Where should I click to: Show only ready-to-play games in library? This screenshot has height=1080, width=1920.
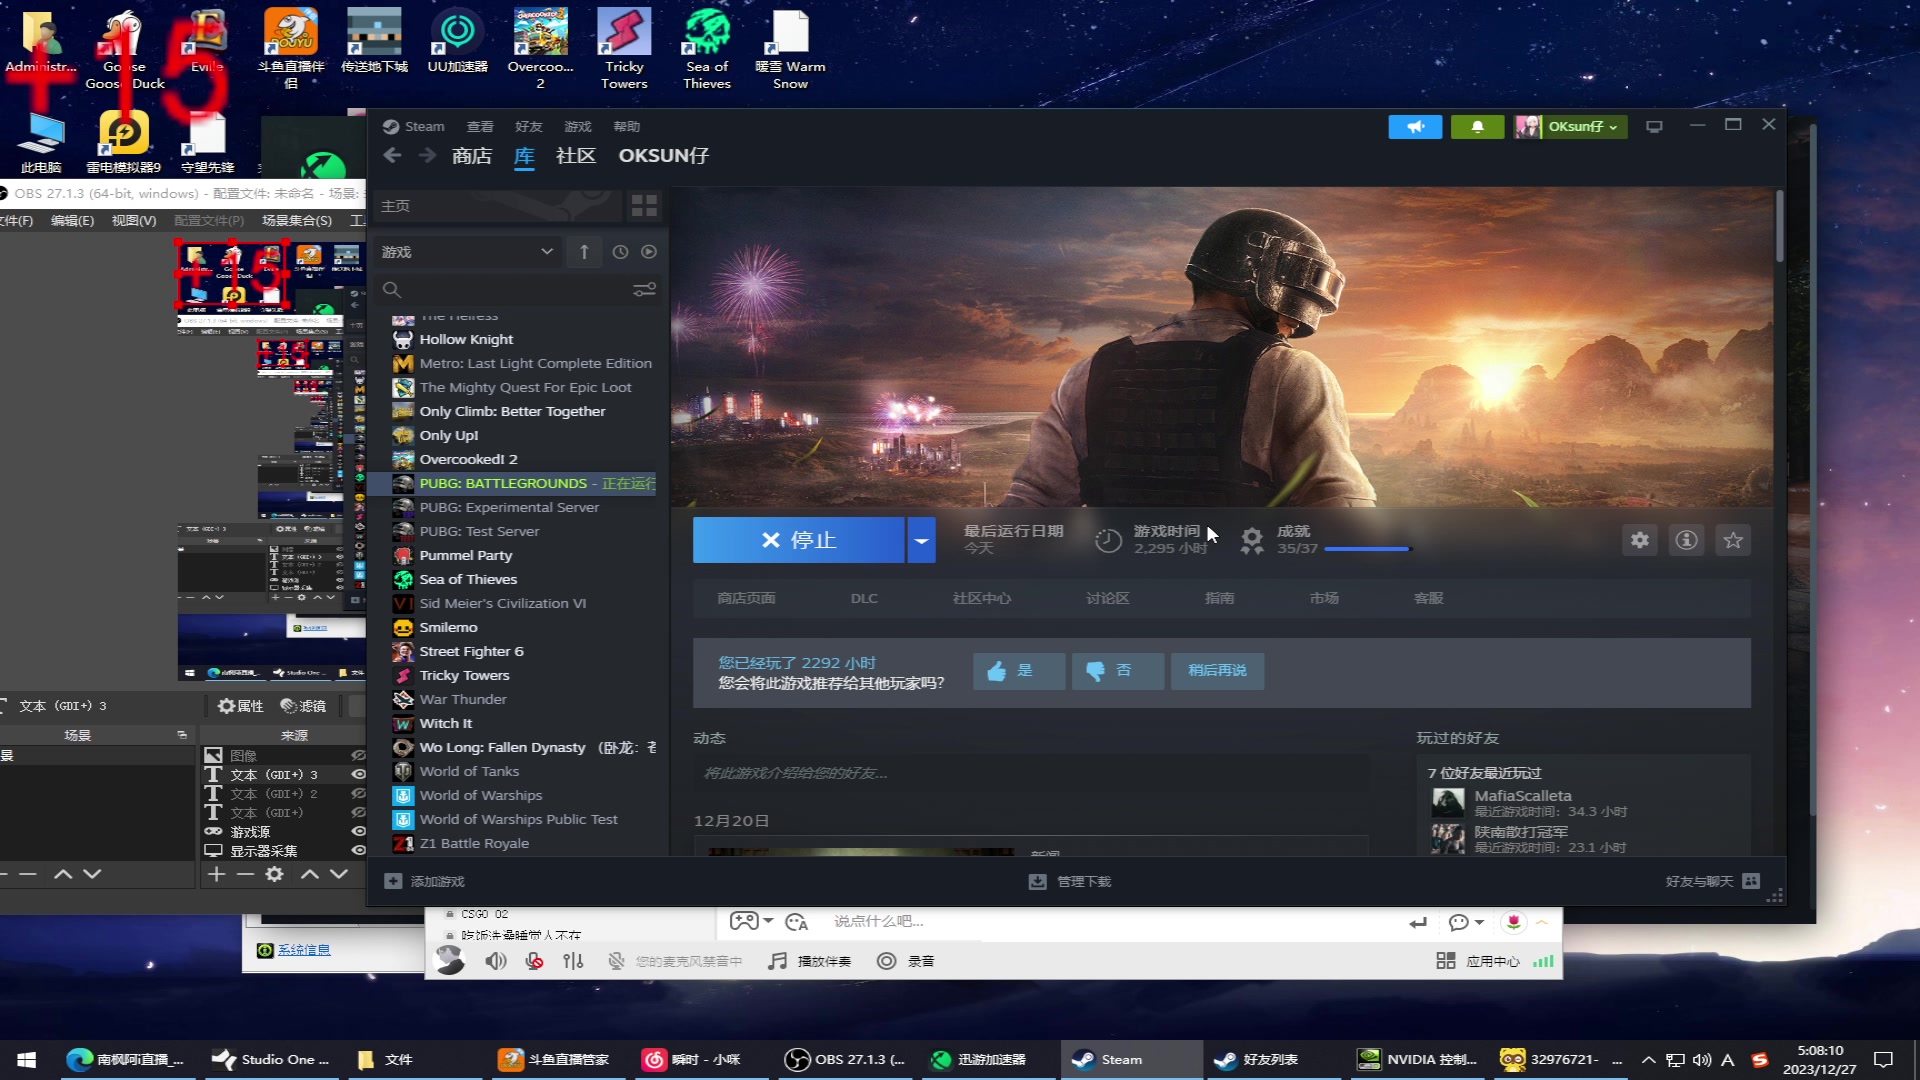649,252
